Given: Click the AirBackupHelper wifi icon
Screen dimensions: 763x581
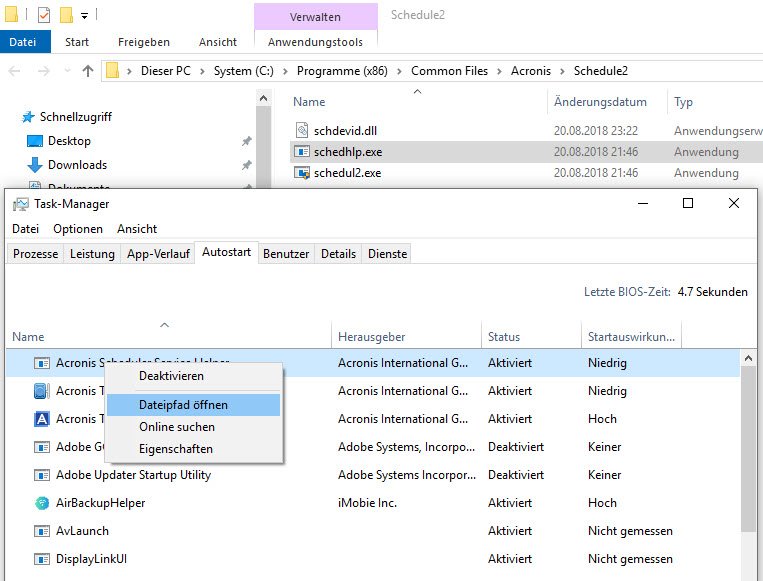Looking at the screenshot, I should (x=42, y=503).
